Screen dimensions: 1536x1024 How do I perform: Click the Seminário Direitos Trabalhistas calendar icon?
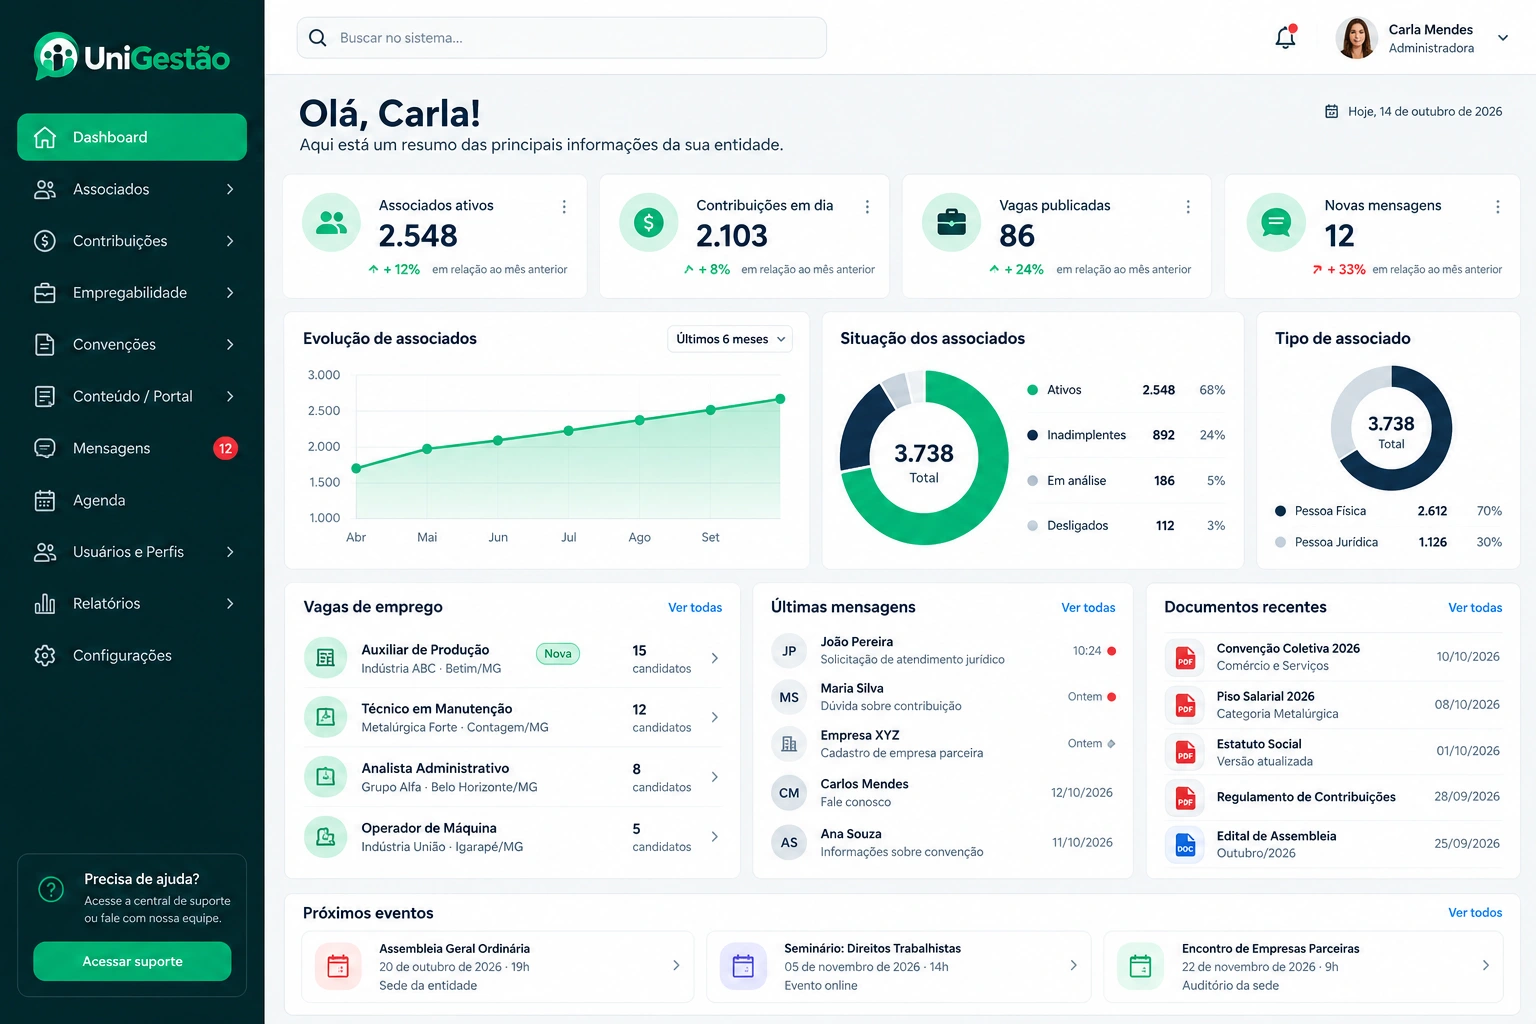point(743,966)
